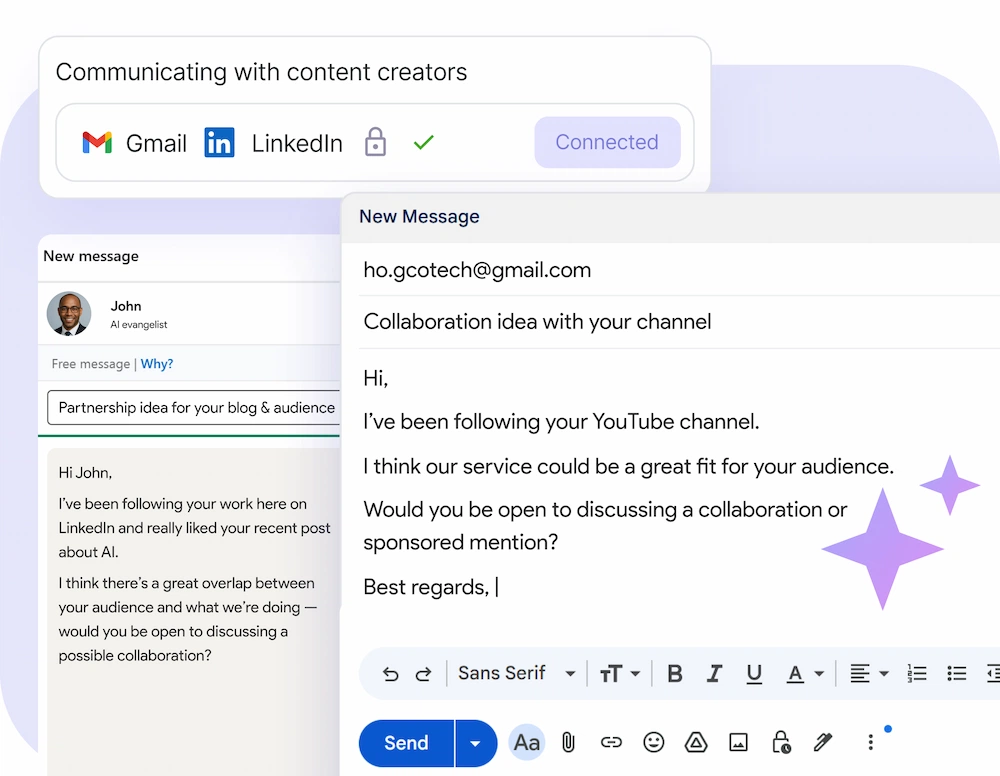This screenshot has width=1000, height=776.
Task: Click the subject field Collaboration idea
Action: click(x=679, y=321)
